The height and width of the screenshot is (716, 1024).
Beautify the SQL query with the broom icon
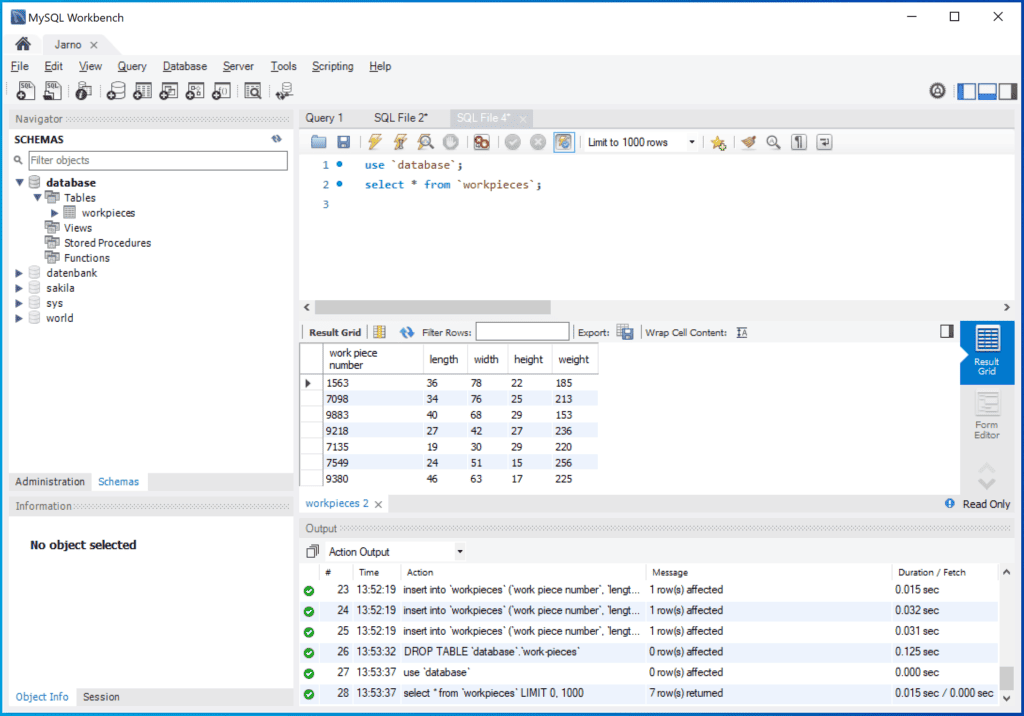[748, 141]
